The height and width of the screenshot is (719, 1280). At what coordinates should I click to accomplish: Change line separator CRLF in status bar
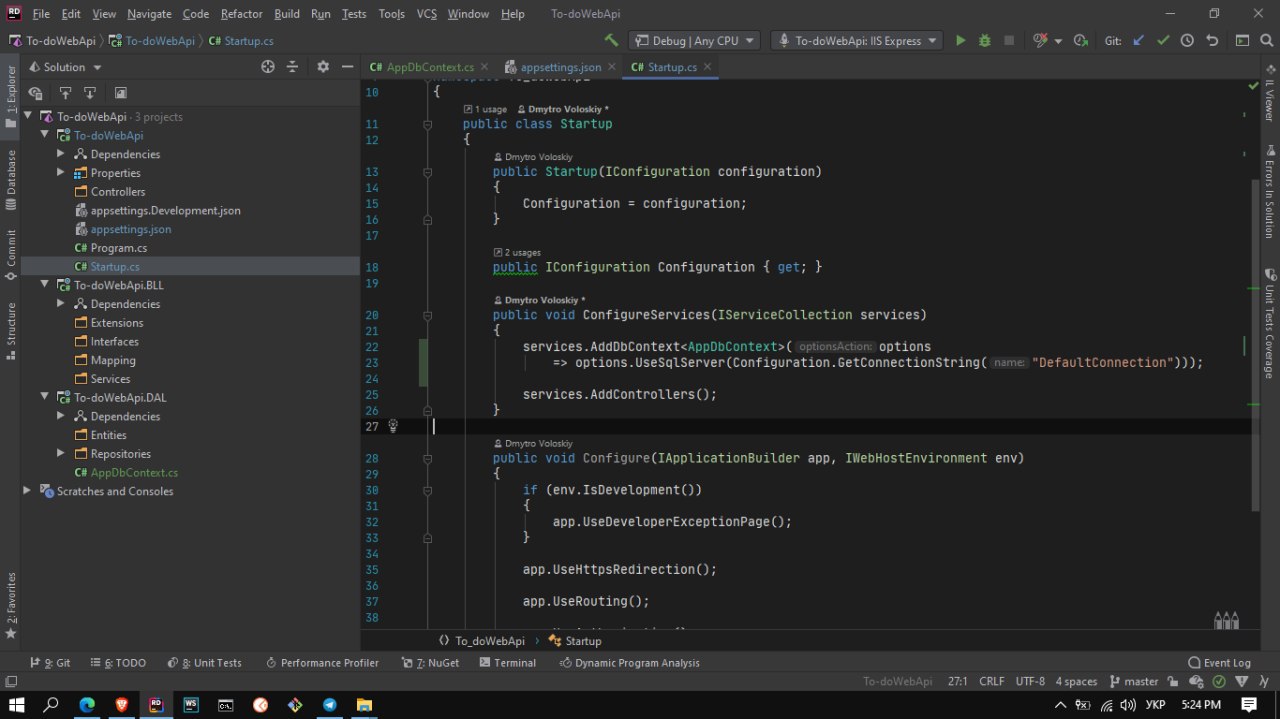click(991, 681)
